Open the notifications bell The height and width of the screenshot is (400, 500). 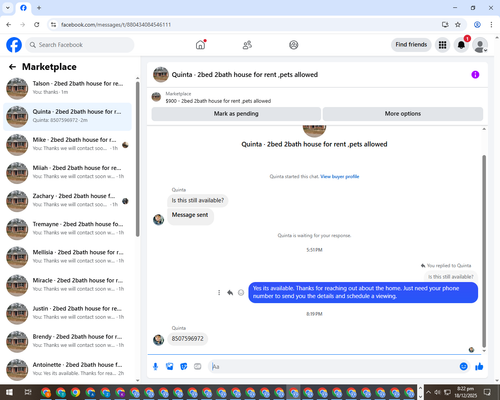pos(461,45)
